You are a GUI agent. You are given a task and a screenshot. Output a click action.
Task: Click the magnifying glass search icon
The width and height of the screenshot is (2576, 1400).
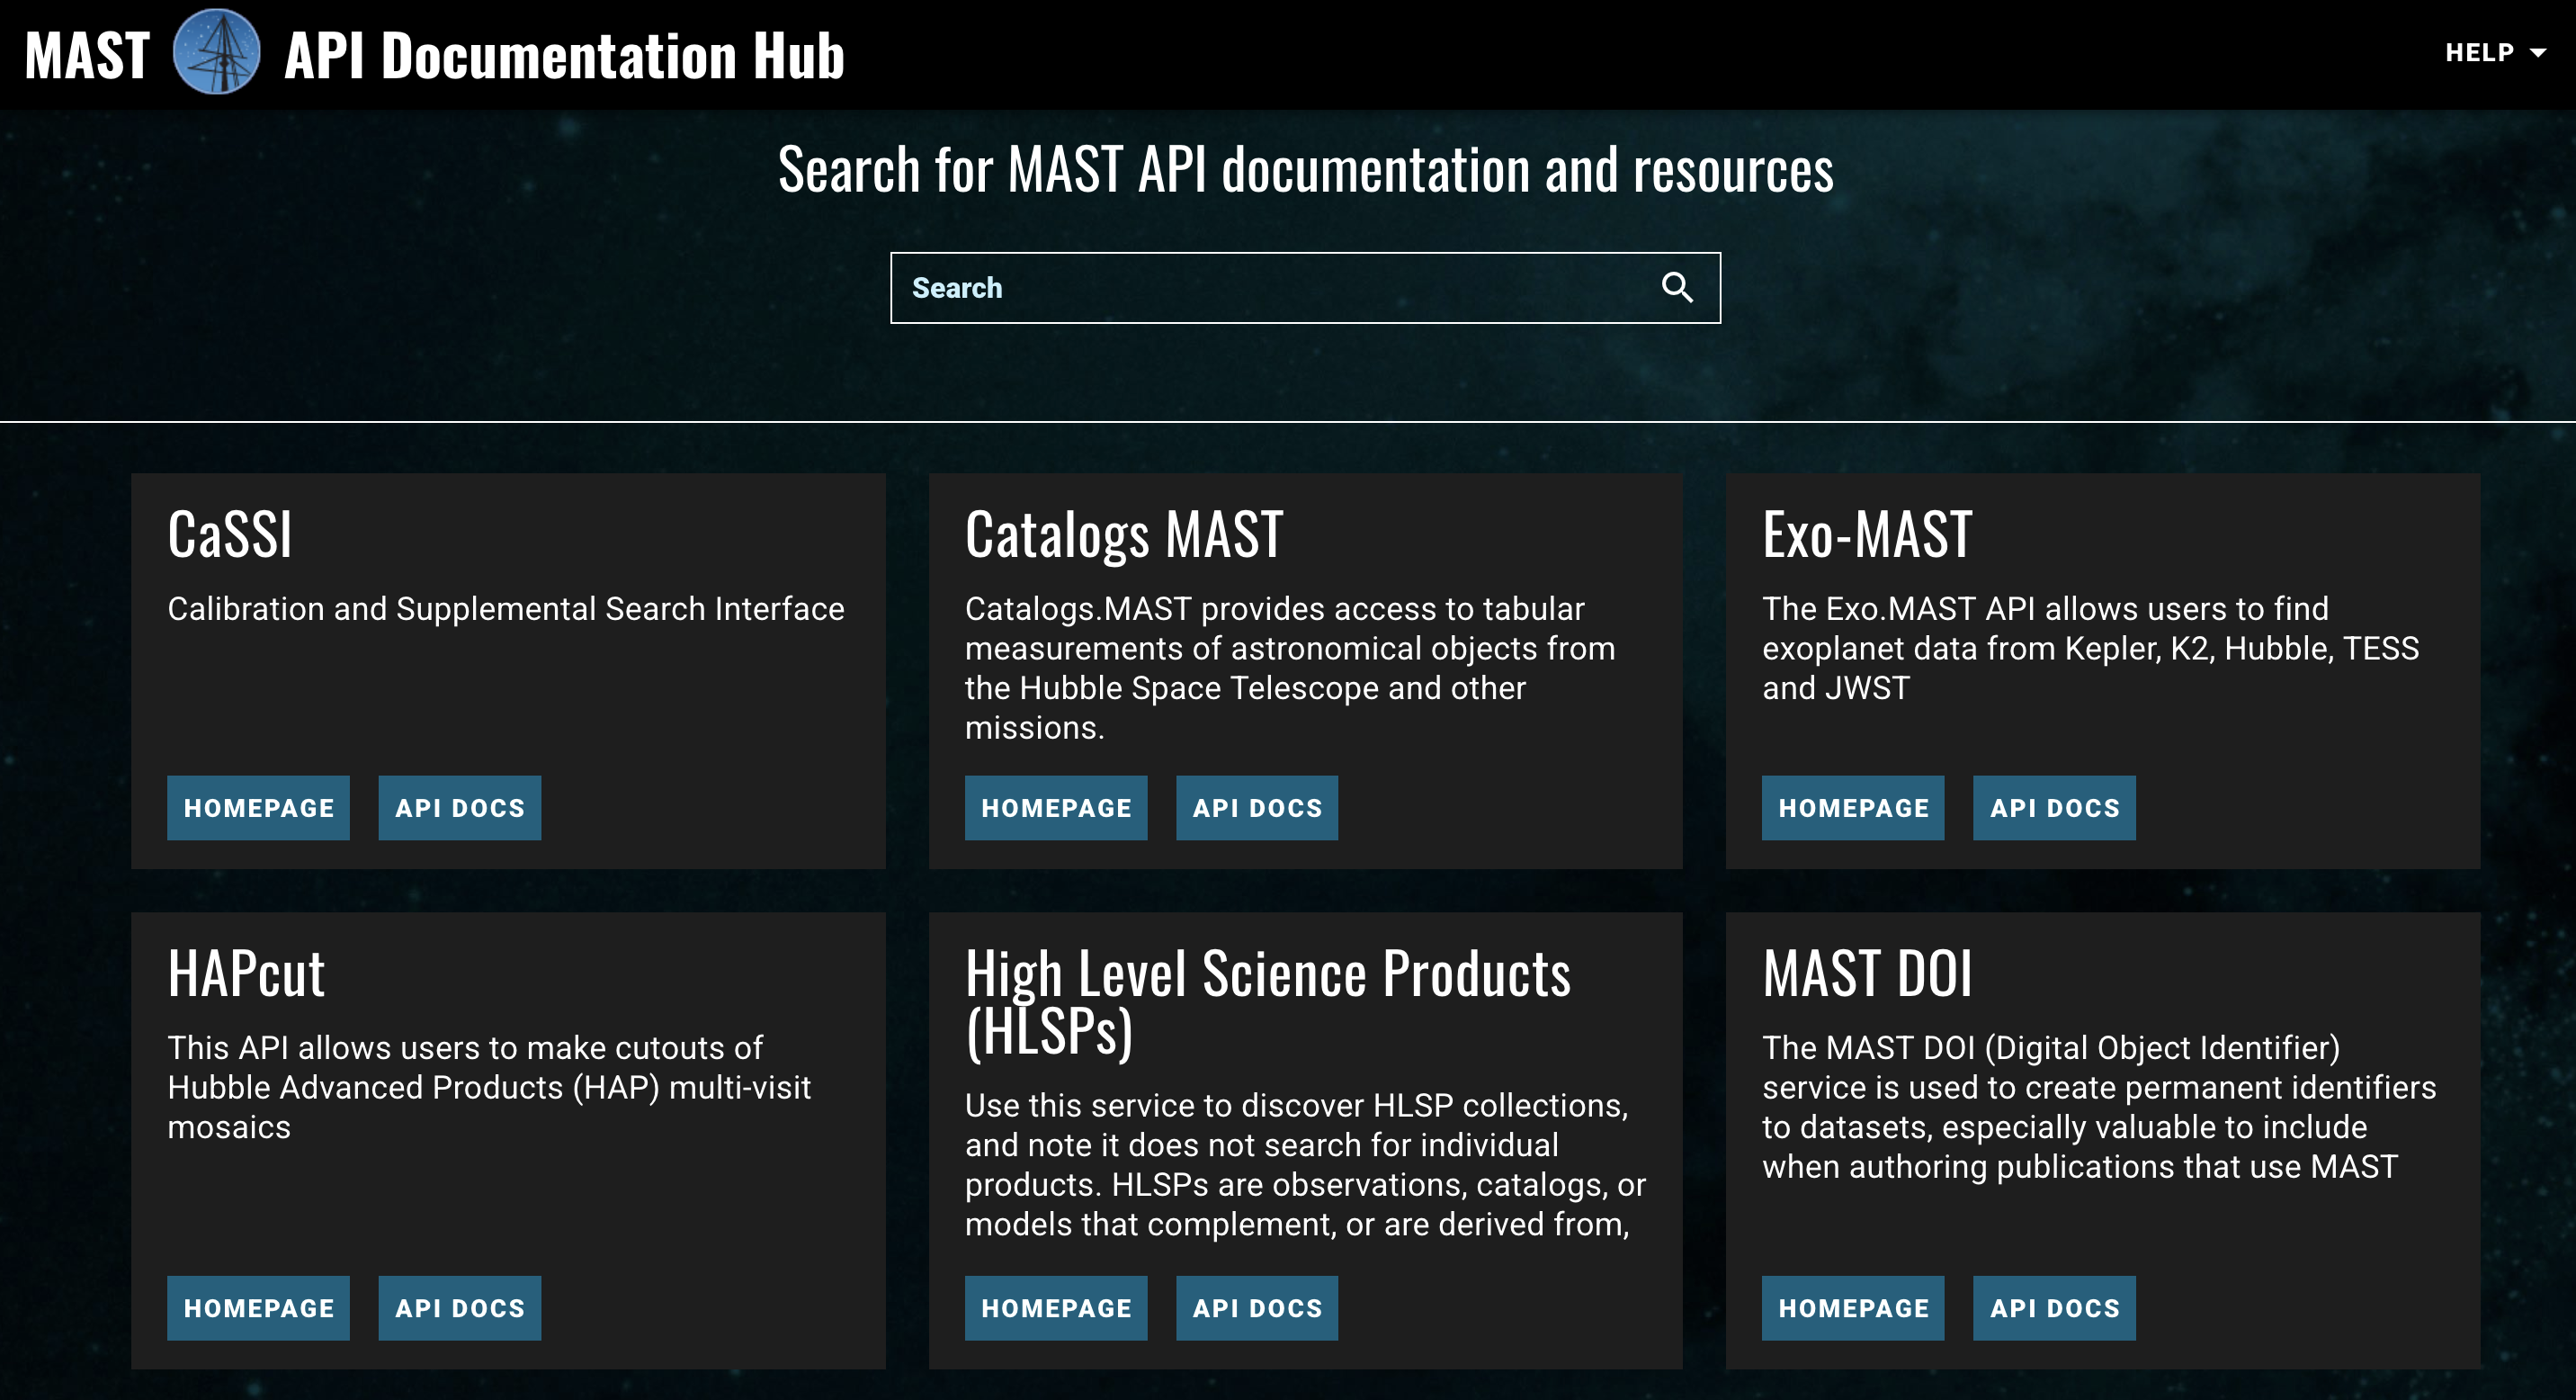click(1677, 288)
